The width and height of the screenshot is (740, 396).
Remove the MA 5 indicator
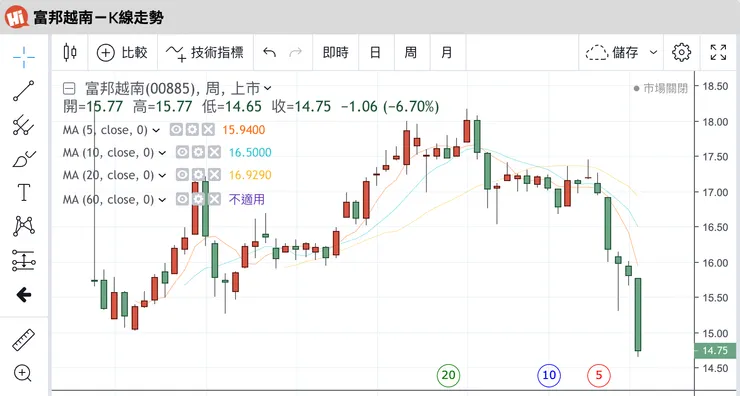[x=208, y=130]
